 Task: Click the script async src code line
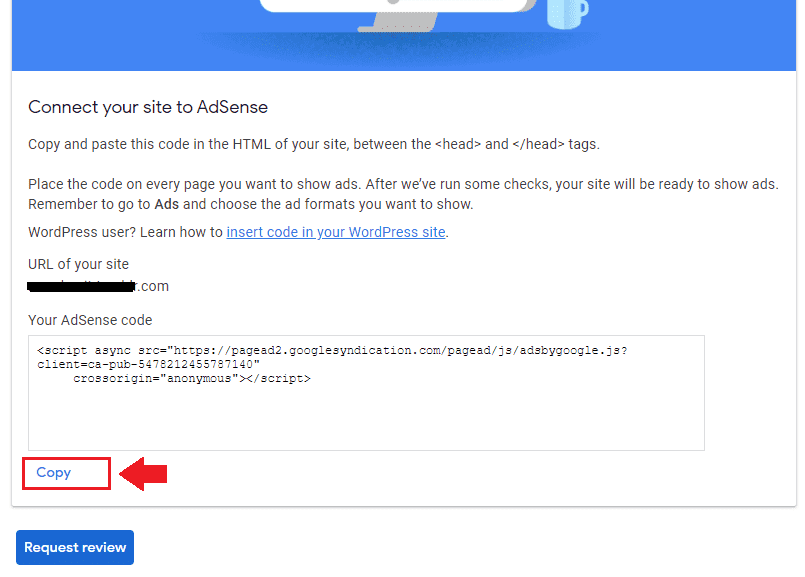pos(332,351)
